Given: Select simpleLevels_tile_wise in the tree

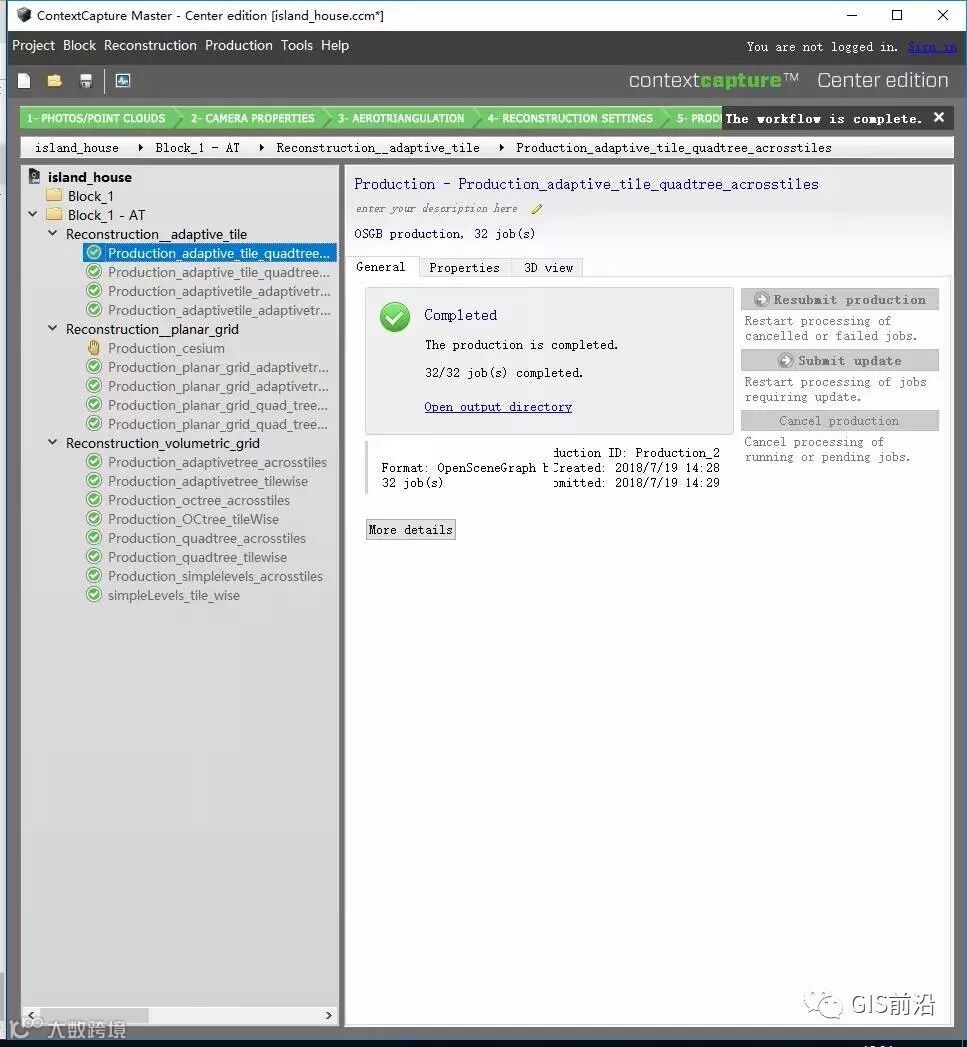Looking at the screenshot, I should [174, 595].
